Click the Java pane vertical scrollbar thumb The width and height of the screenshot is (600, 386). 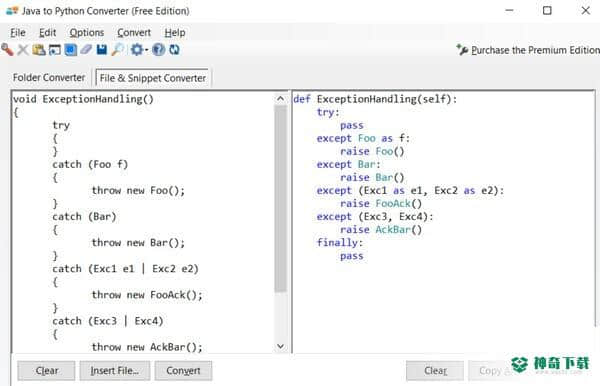point(280,199)
